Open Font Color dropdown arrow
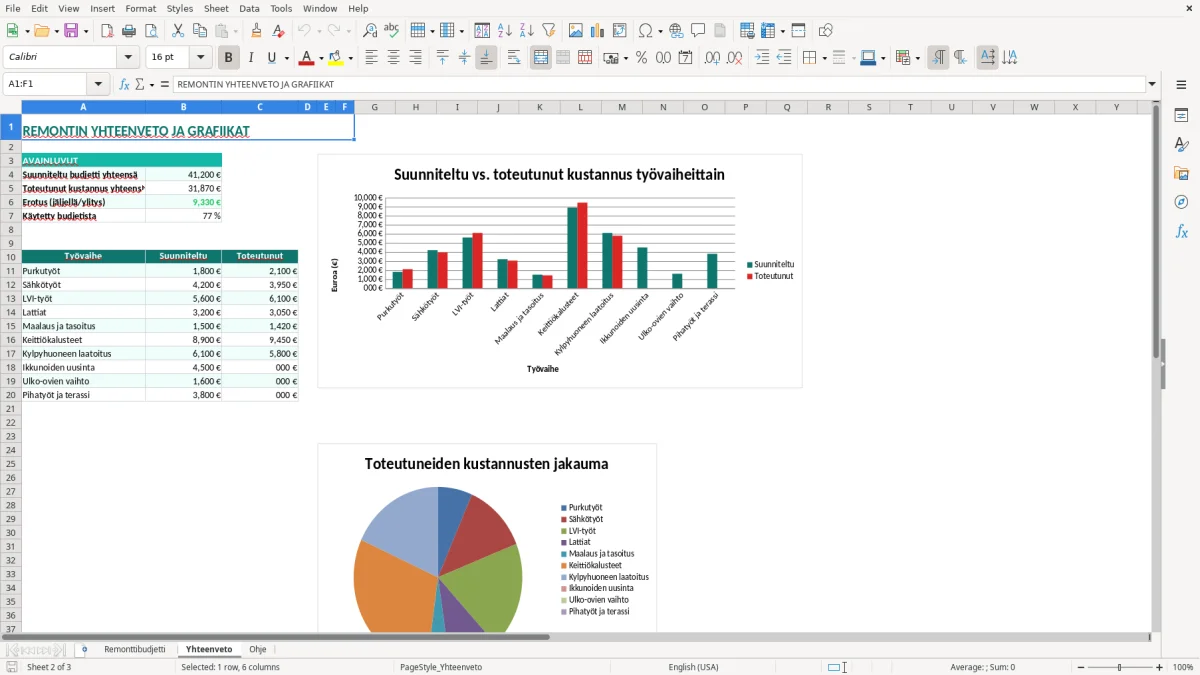This screenshot has width=1200, height=675. [321, 58]
